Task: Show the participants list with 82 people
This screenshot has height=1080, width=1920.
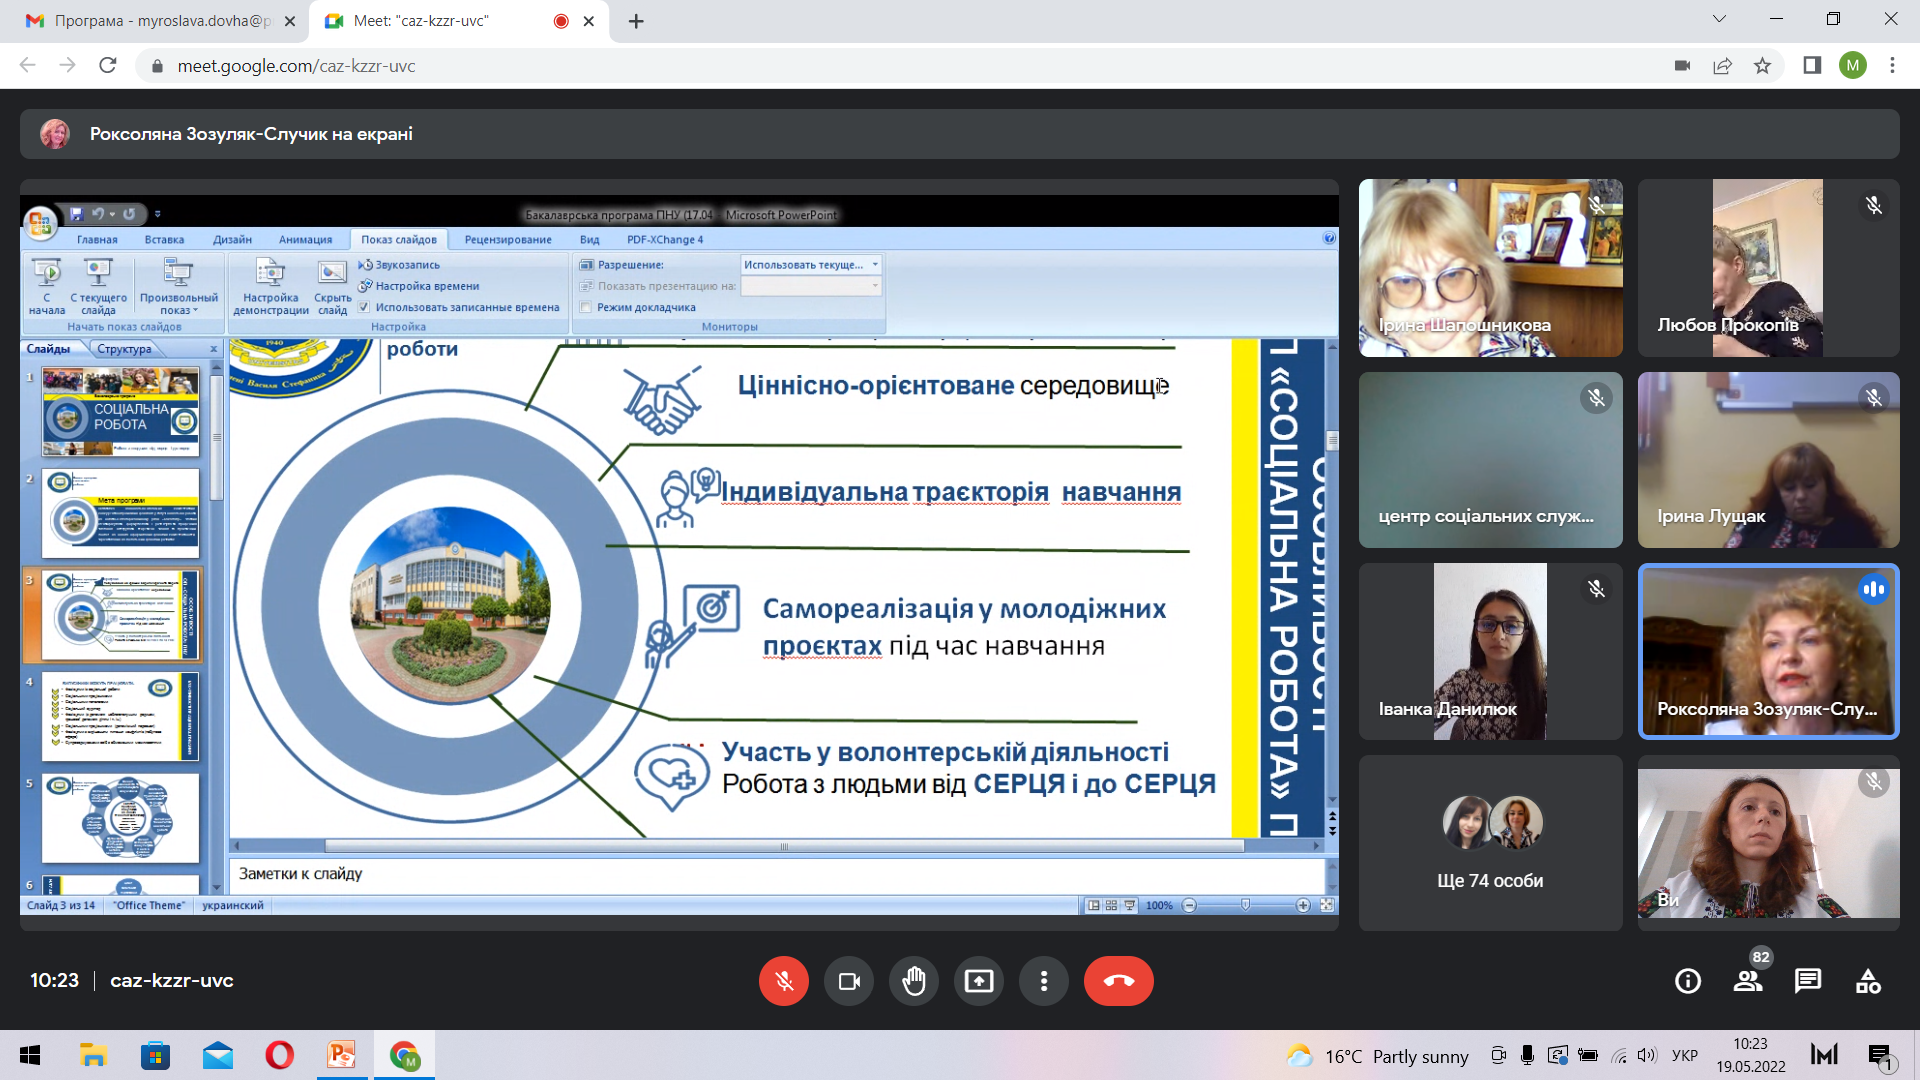Action: point(1748,981)
